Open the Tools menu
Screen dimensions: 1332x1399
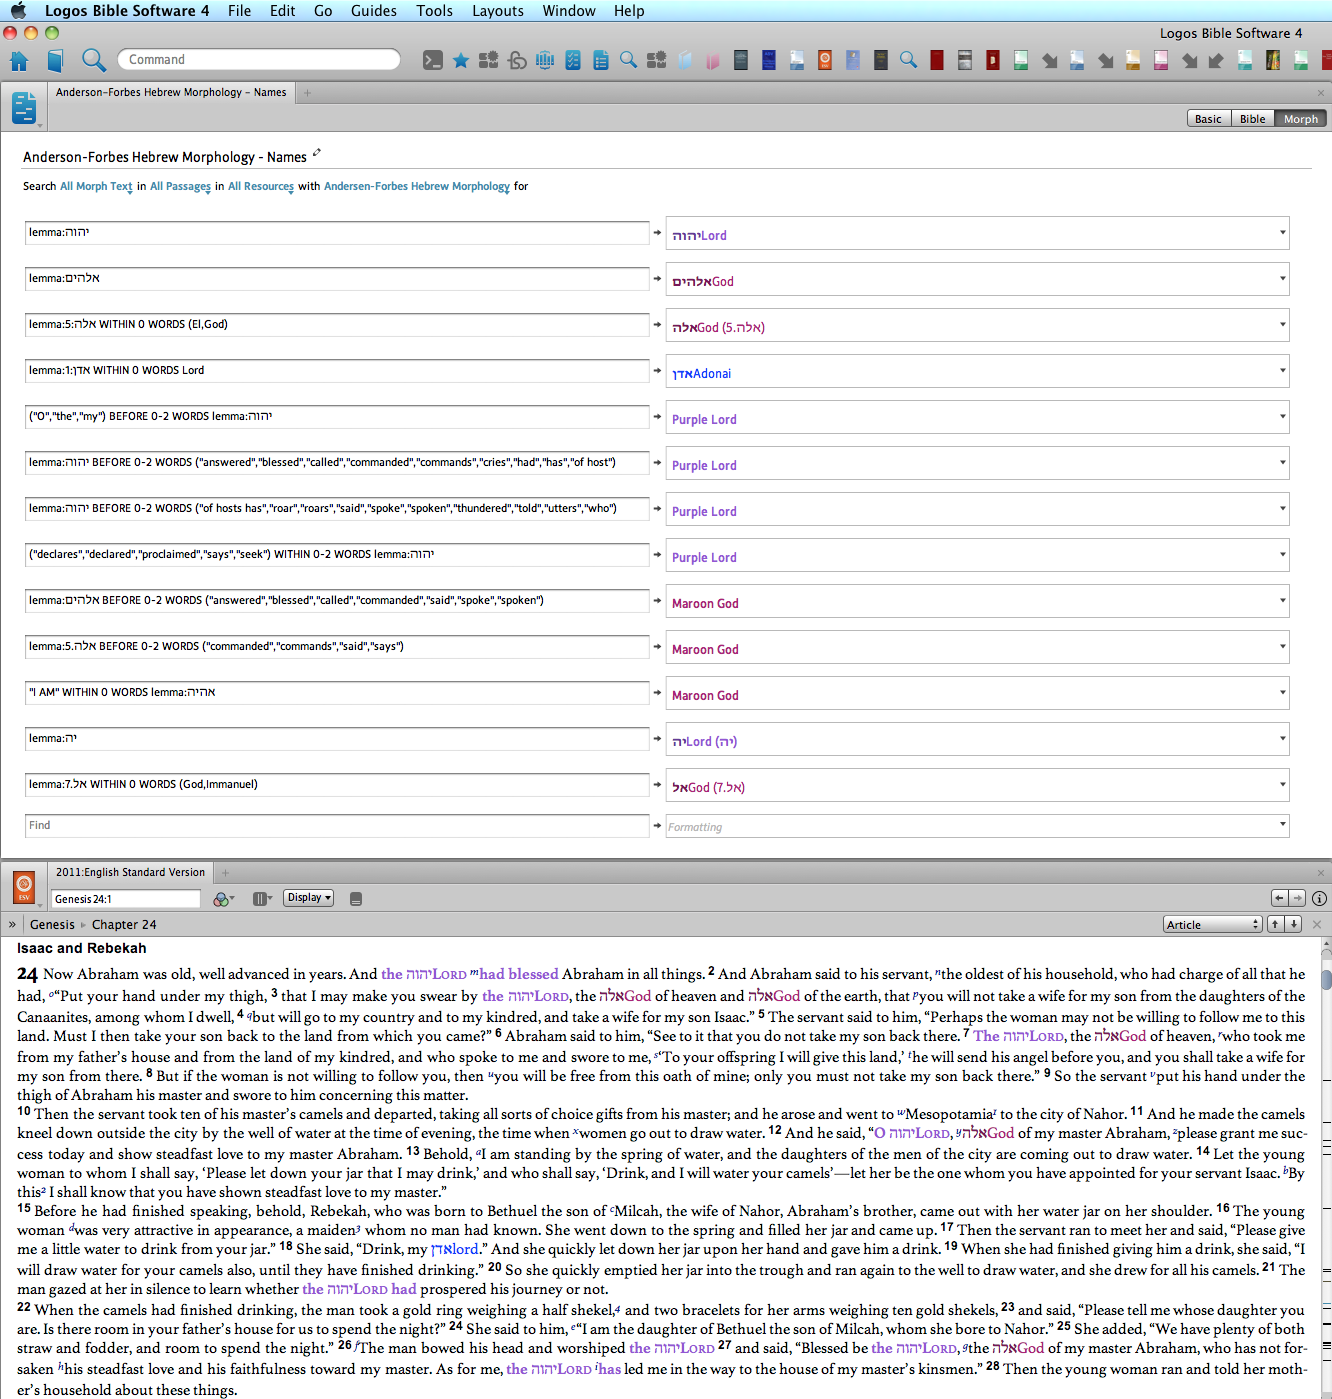click(434, 11)
